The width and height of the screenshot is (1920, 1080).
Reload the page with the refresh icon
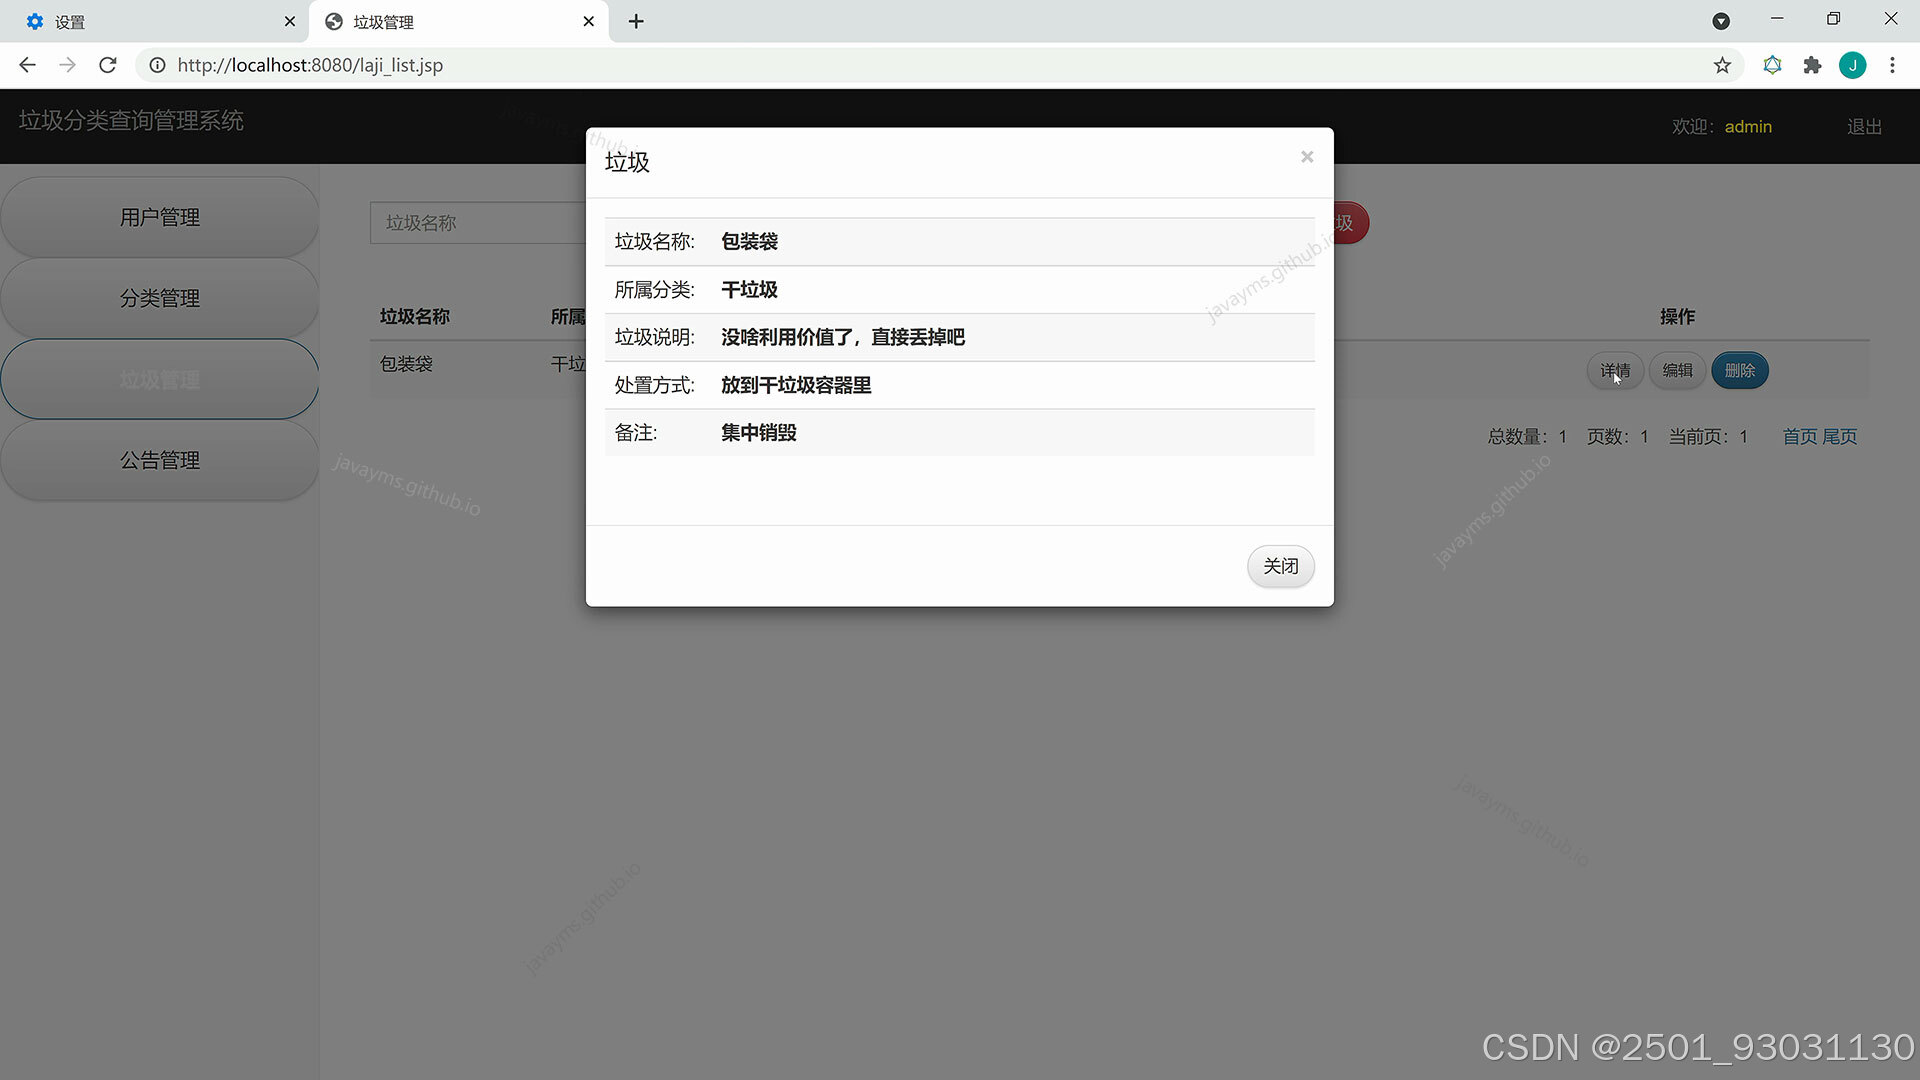[108, 65]
